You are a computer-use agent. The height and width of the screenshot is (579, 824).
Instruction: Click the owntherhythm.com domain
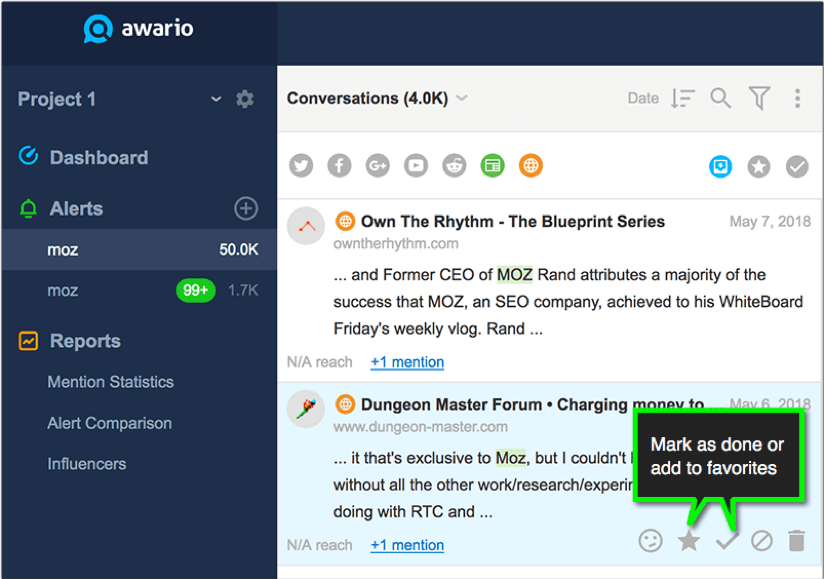pyautogui.click(x=396, y=244)
